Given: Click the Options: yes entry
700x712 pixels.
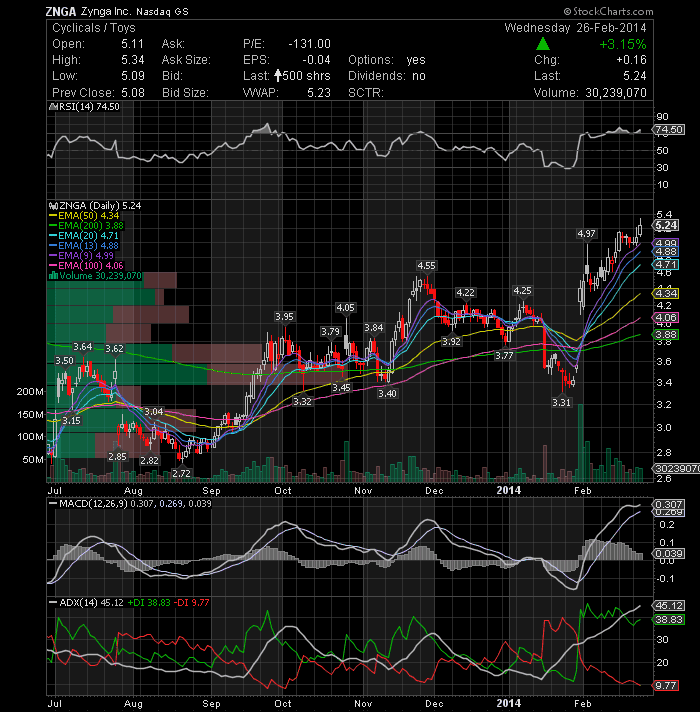Looking at the screenshot, I should tap(387, 60).
